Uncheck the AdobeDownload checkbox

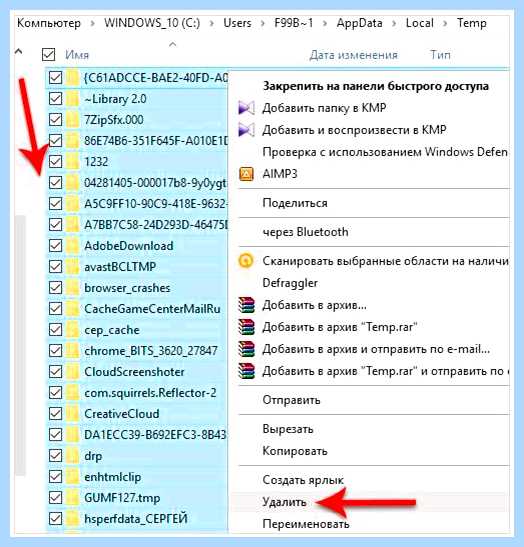coord(55,246)
